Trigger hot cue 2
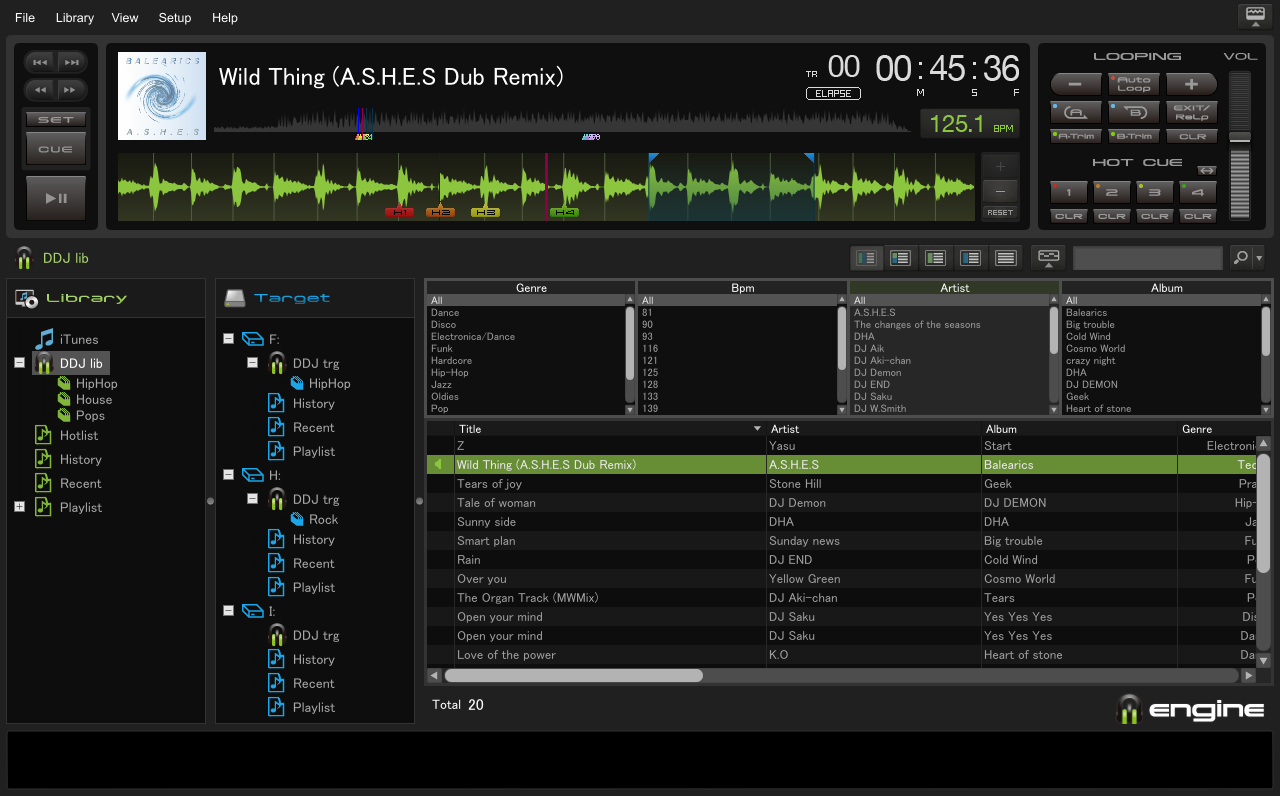This screenshot has width=1280, height=796. pyautogui.click(x=1111, y=192)
